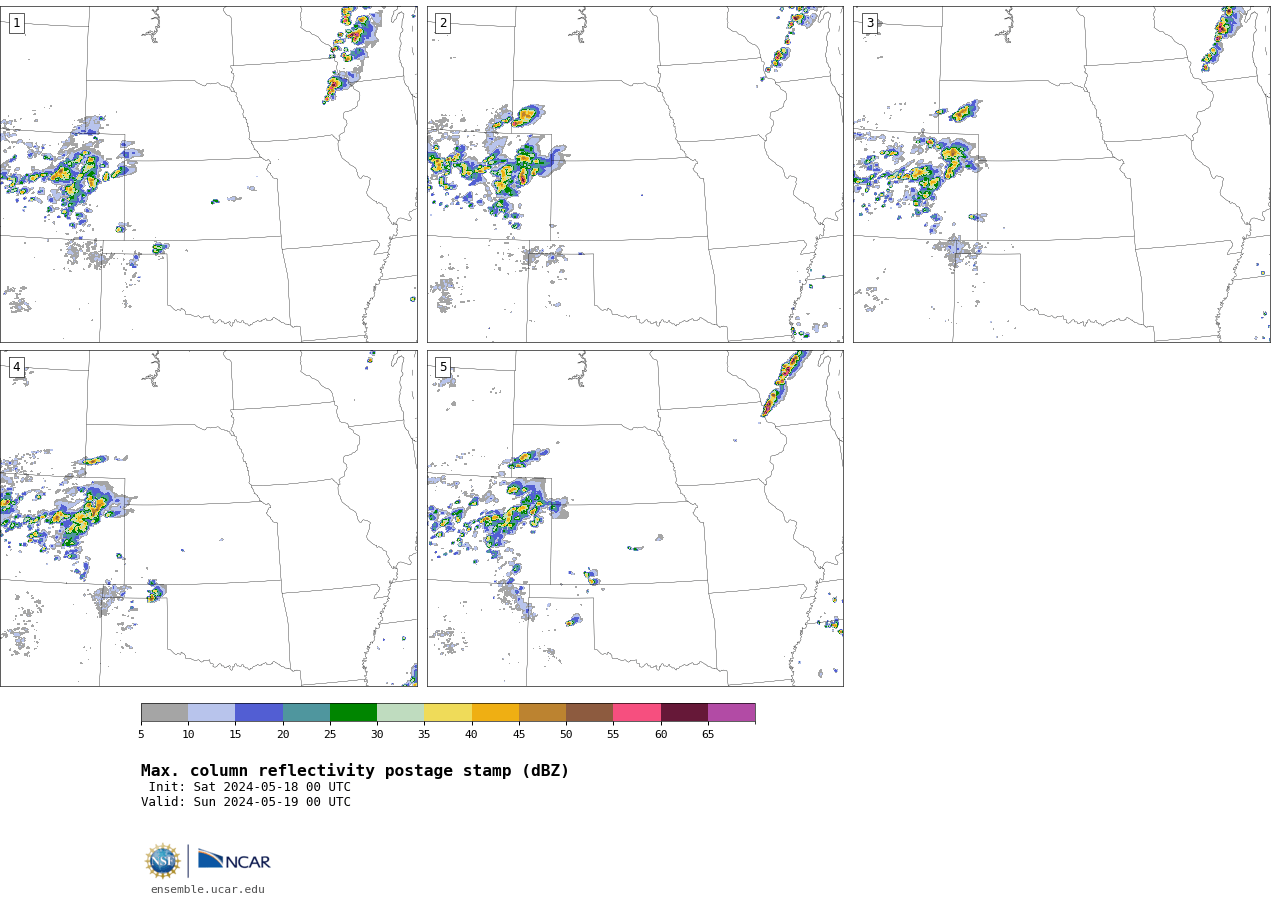This screenshot has width=1280, height=901.
Task: Click the dark green 25-30 dBZ swatch
Action: click(353, 713)
